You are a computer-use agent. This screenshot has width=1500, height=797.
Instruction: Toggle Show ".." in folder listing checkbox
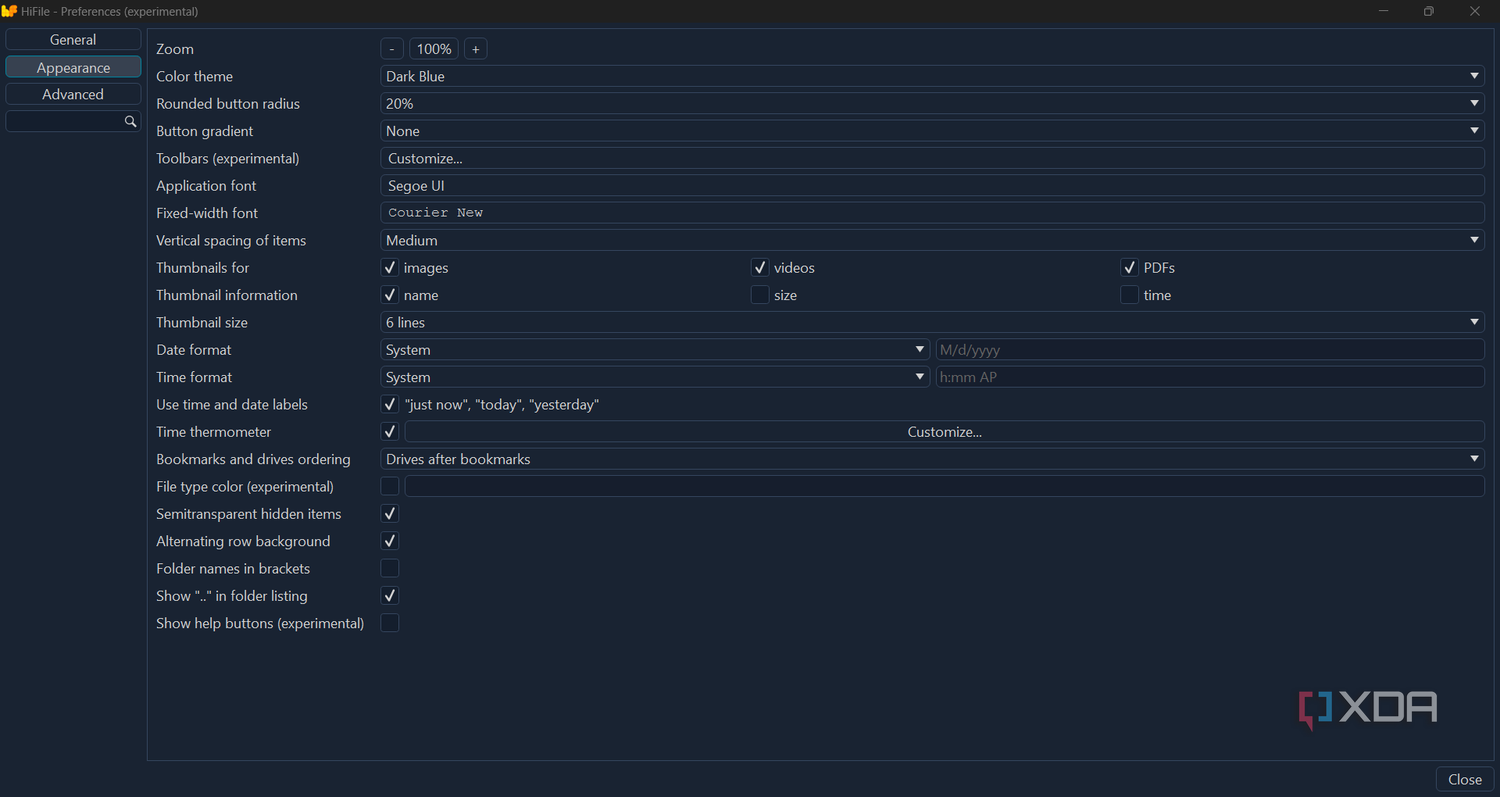[390, 596]
